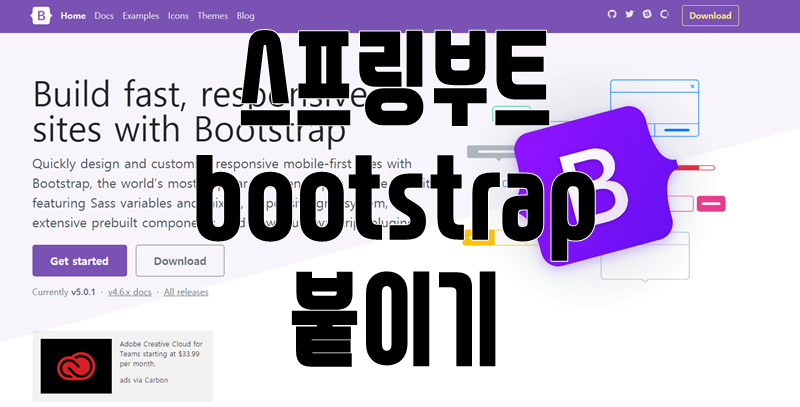Screen dimensions: 800x407
Task: Open the Themes nav item
Action: pyautogui.click(x=212, y=16)
